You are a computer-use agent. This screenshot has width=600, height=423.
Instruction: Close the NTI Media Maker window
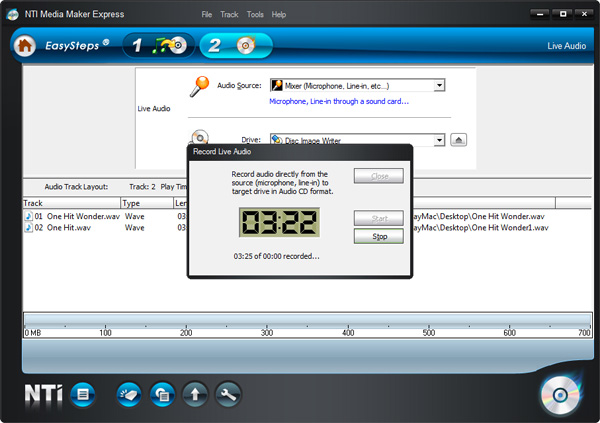point(584,14)
